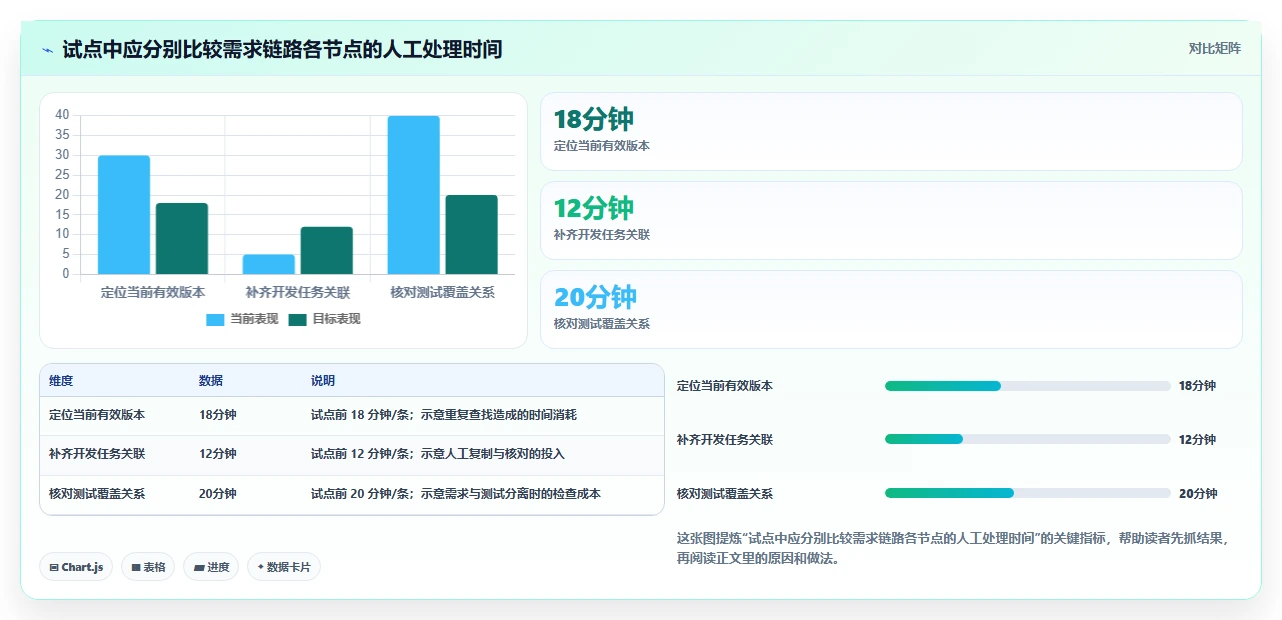
Task: Click the progress row label 核对测试覆盖关系
Action: [x=725, y=493]
